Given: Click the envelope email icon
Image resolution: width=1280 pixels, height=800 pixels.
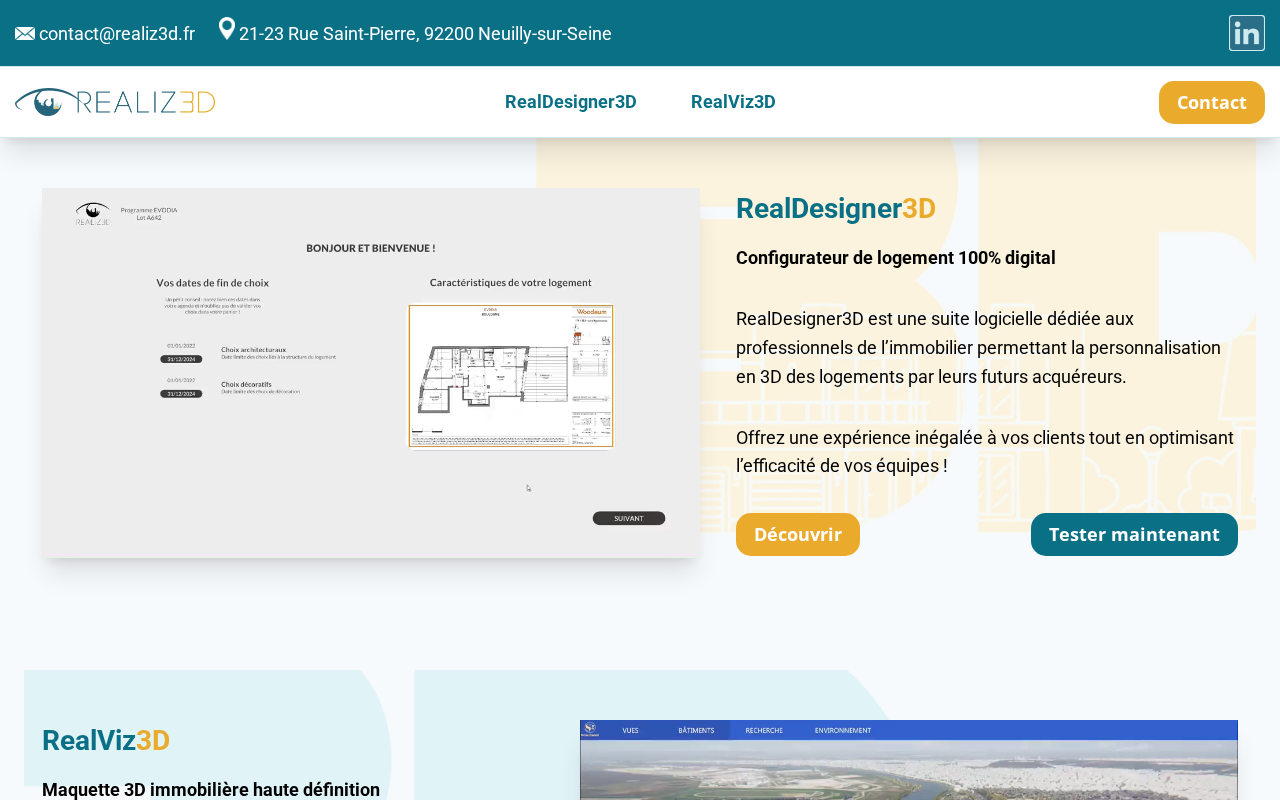Looking at the screenshot, I should [25, 34].
